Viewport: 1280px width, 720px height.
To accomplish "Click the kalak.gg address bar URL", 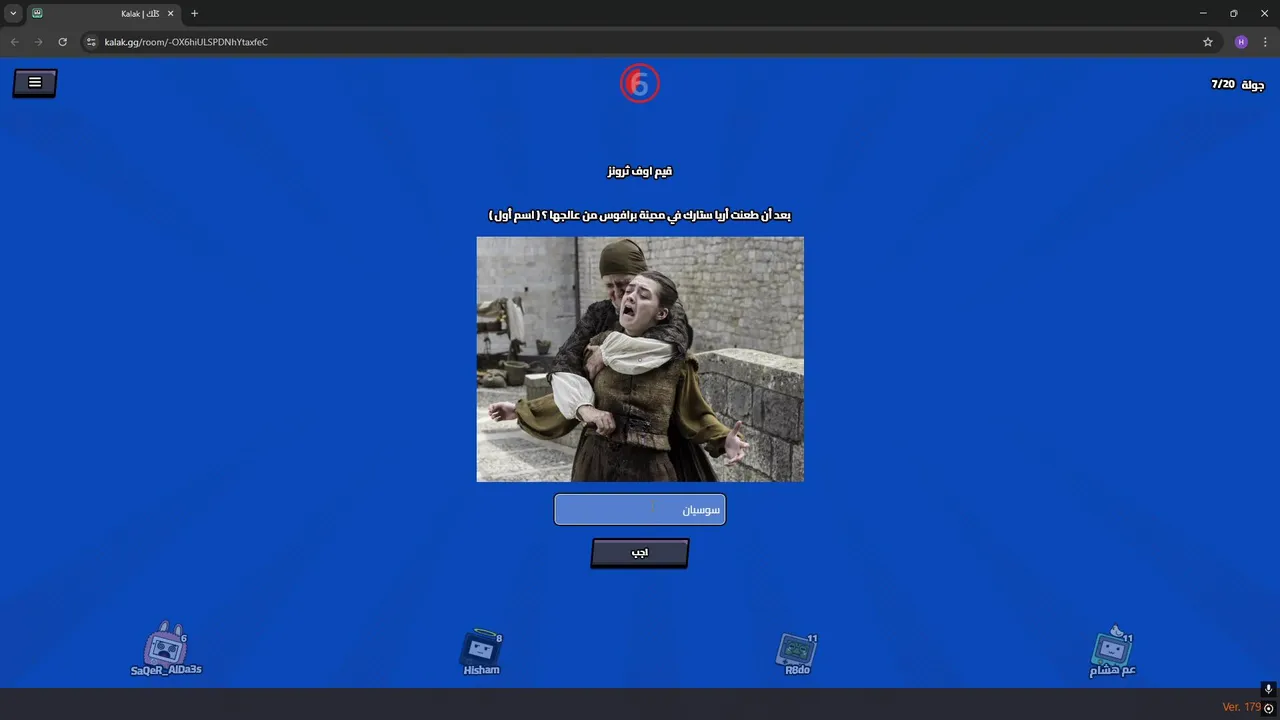I will click(186, 42).
